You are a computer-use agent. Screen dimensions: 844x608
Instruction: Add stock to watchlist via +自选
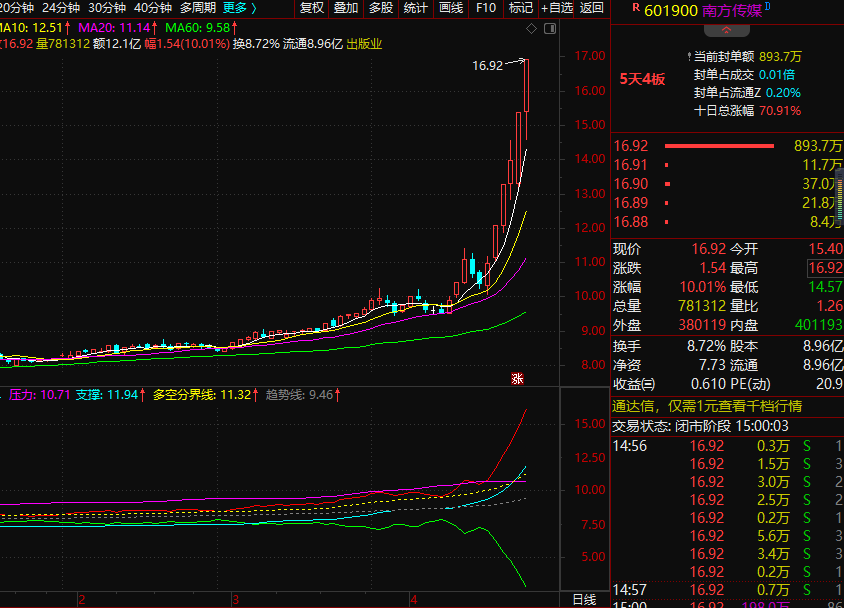tap(556, 8)
